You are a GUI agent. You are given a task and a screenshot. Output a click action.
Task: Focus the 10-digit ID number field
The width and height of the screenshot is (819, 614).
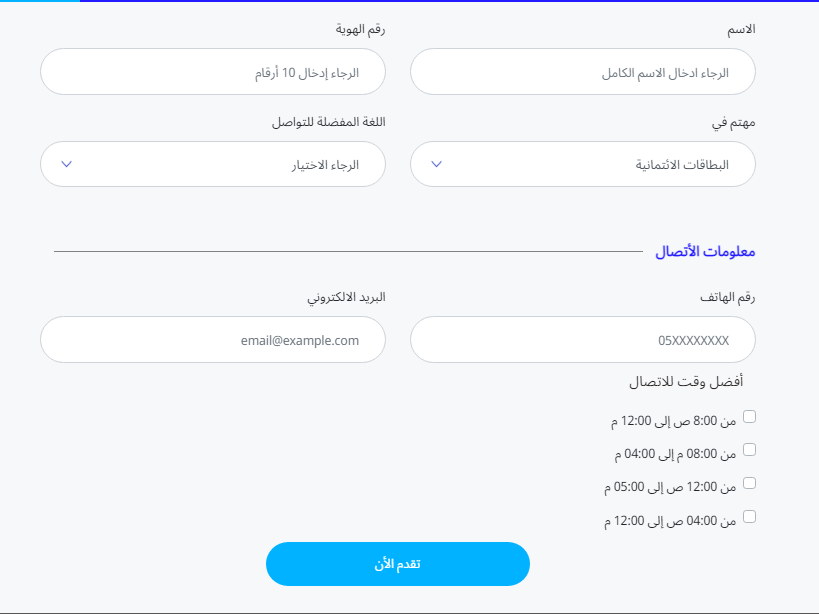tap(213, 72)
